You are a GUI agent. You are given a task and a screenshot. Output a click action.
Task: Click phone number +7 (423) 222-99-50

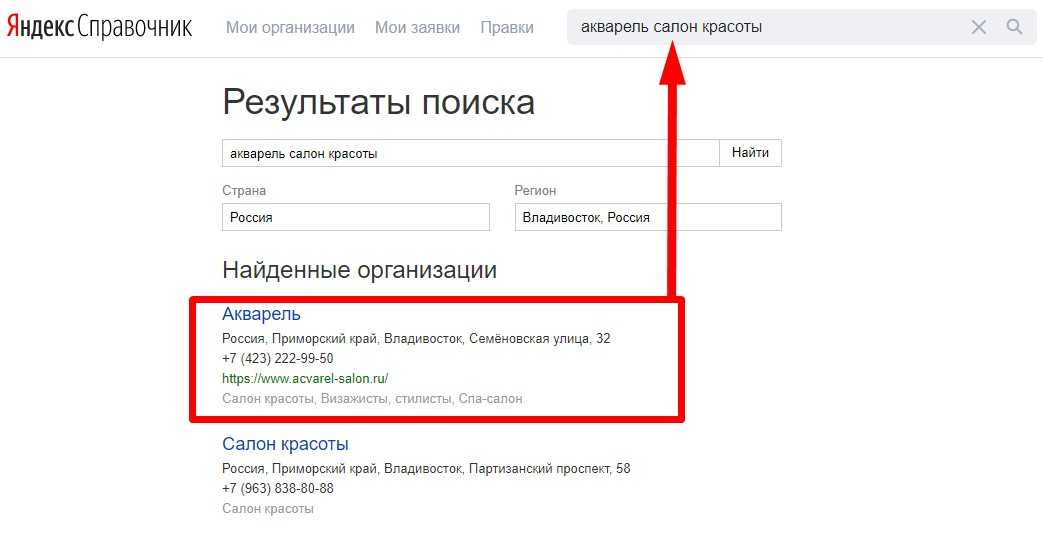point(277,359)
